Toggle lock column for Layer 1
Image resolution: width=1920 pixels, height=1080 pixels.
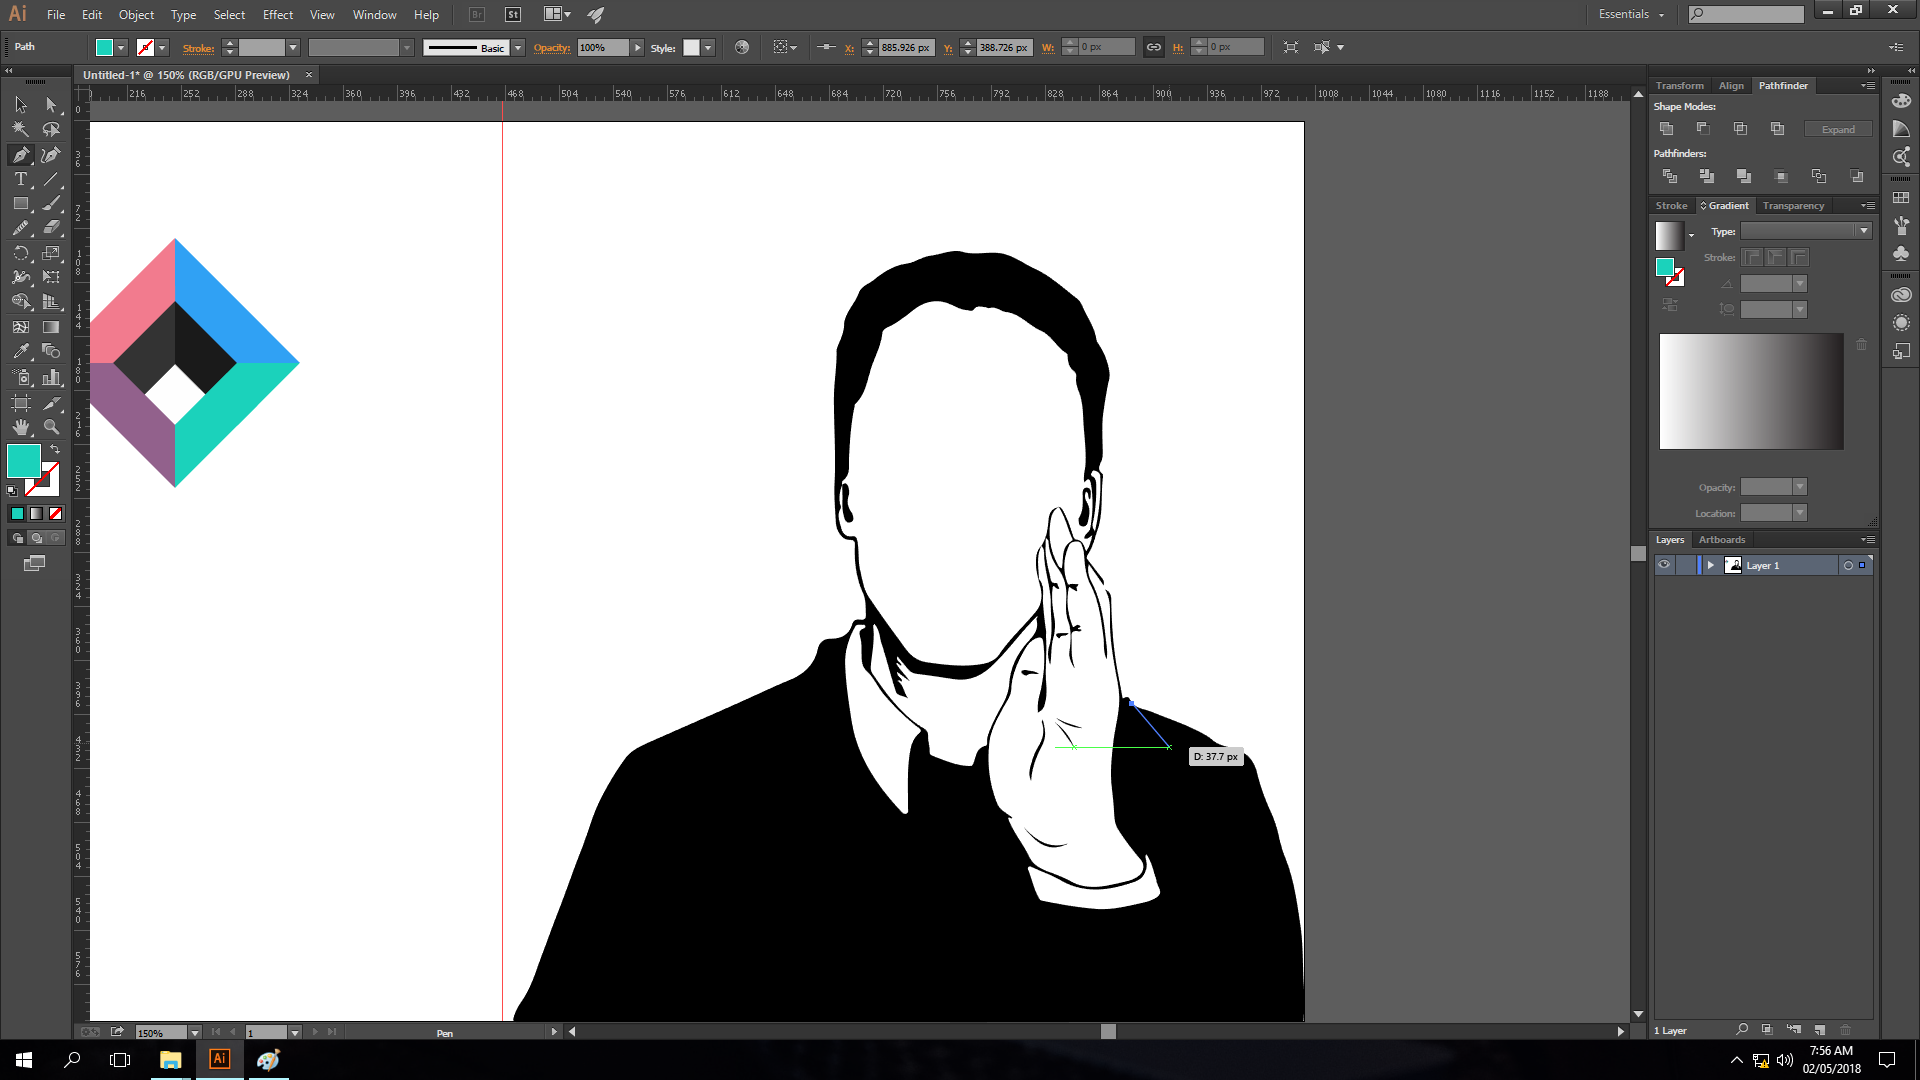pos(1685,565)
